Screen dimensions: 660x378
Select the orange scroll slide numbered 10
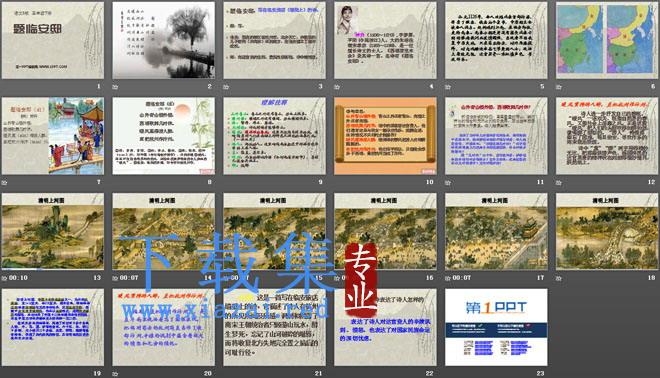[385, 136]
